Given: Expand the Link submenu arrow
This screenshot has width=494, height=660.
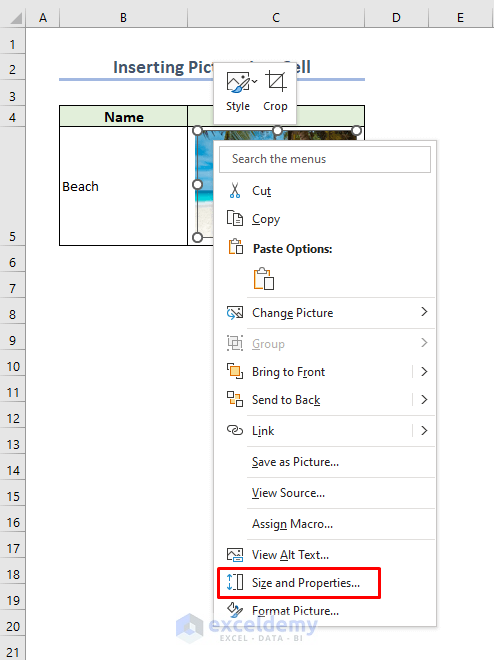Looking at the screenshot, I should tap(424, 431).
